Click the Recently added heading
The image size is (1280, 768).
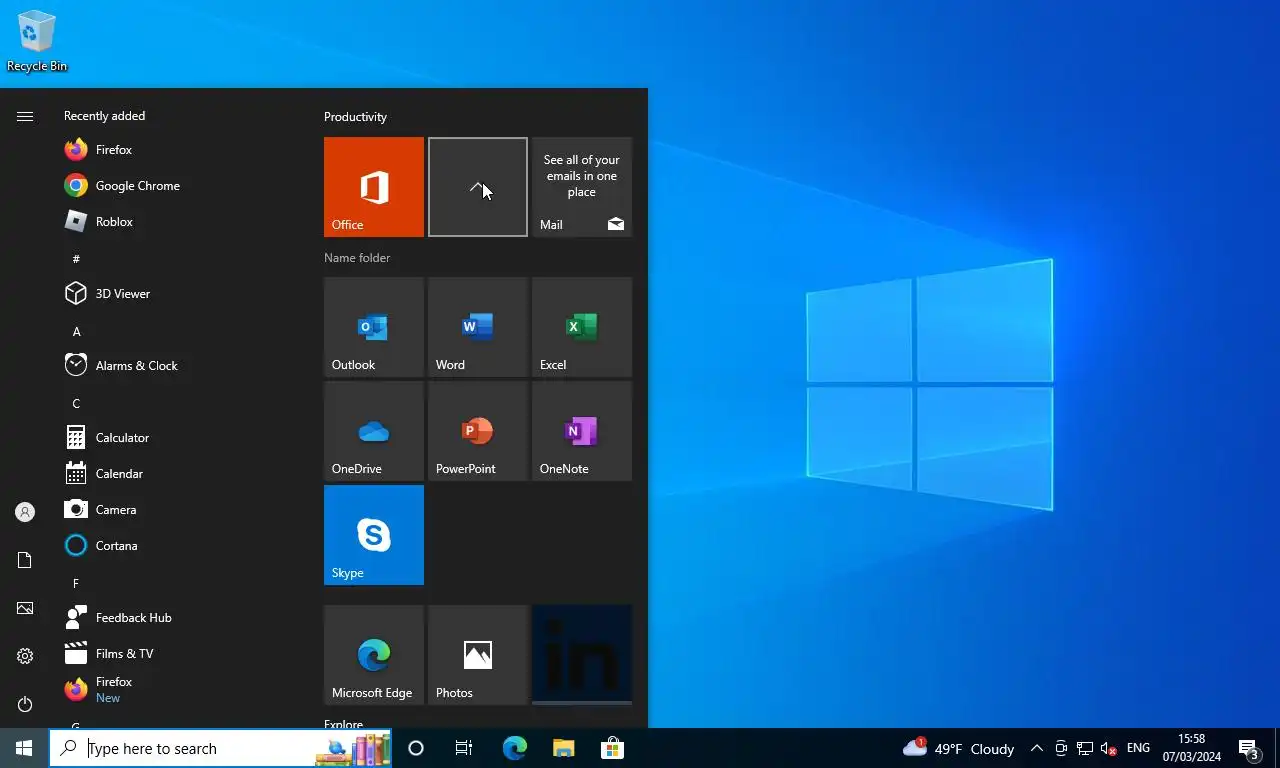(104, 116)
